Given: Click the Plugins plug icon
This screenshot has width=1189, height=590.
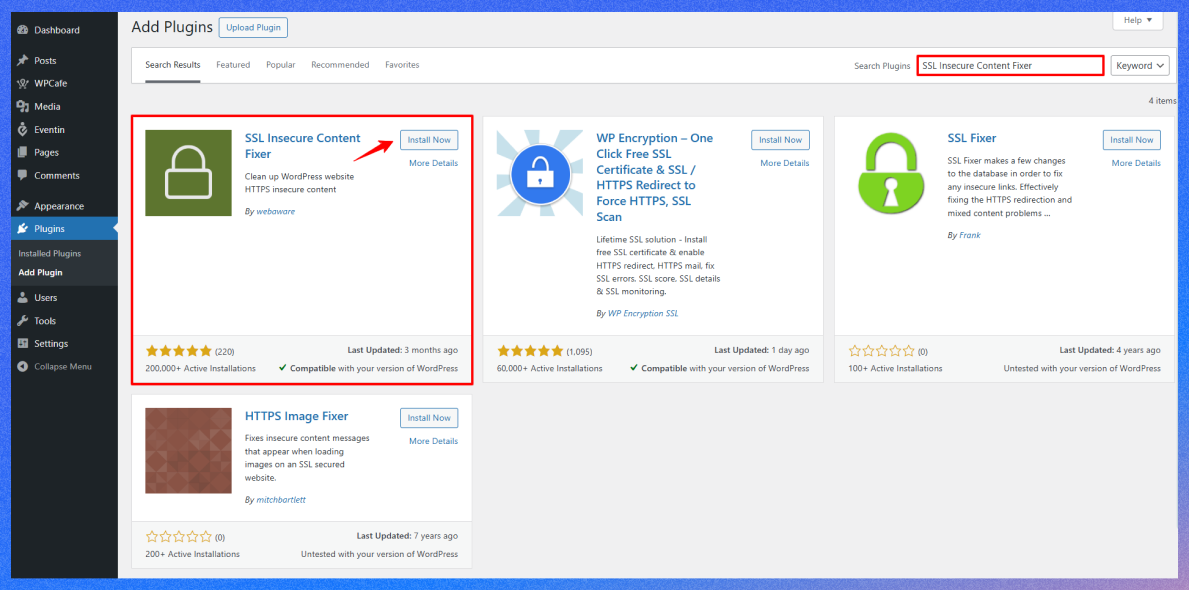Looking at the screenshot, I should coord(23,229).
